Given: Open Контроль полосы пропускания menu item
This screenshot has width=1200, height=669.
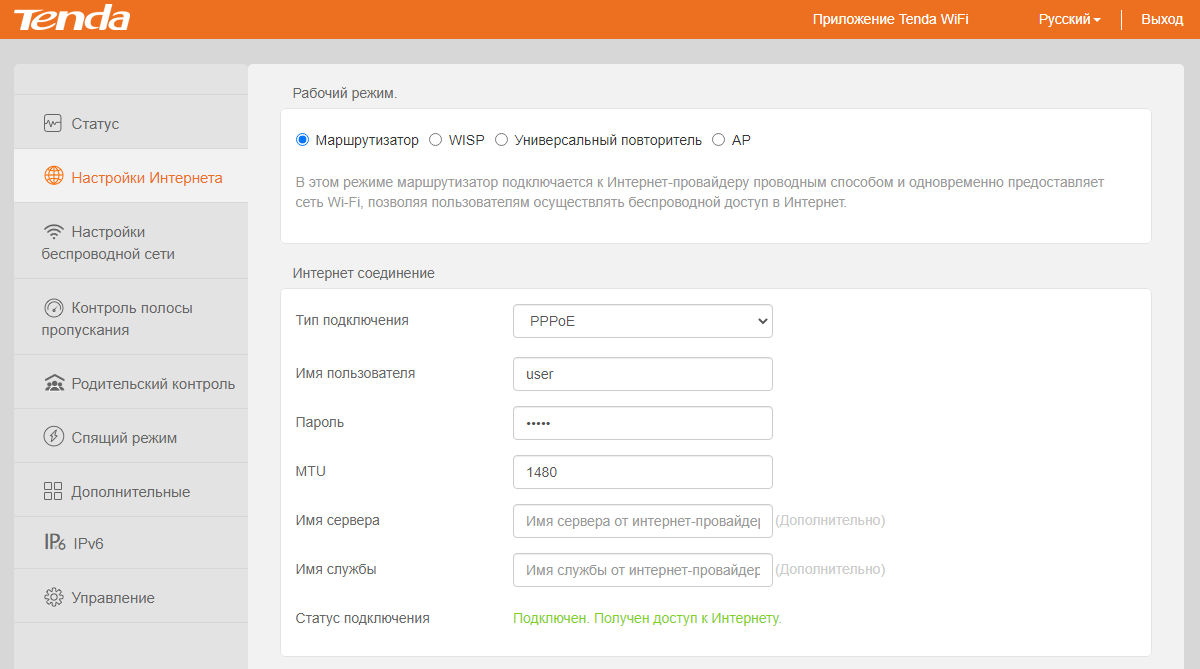Looking at the screenshot, I should pyautogui.click(x=131, y=318).
